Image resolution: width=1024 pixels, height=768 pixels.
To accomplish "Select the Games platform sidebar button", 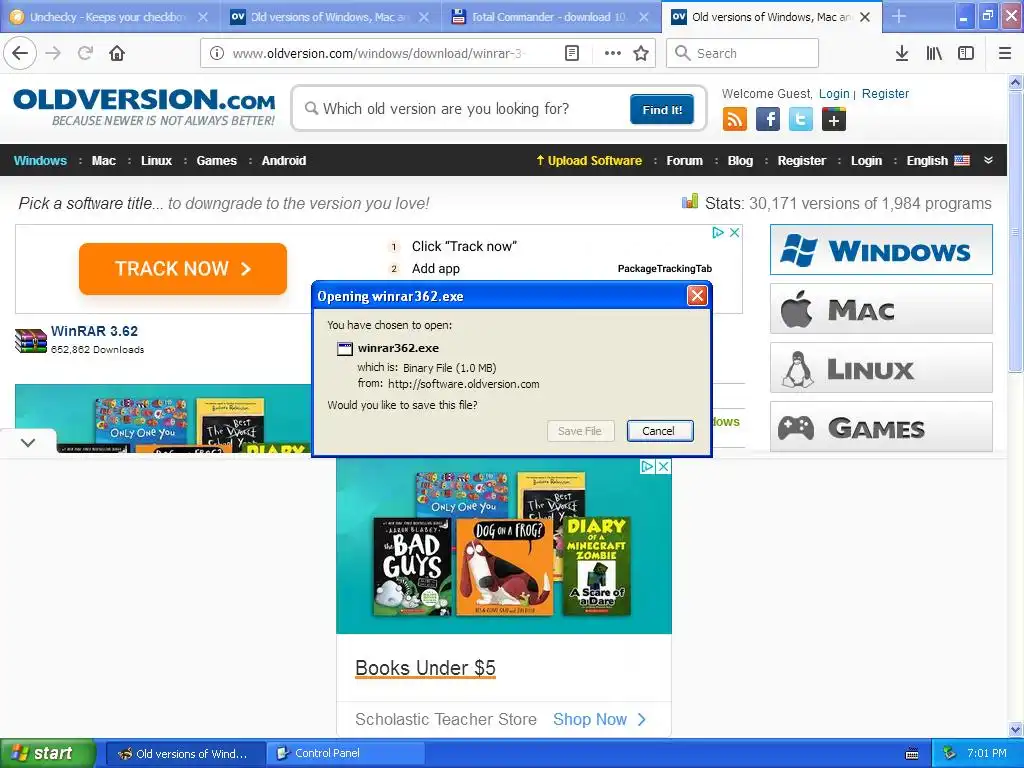I will click(x=881, y=426).
